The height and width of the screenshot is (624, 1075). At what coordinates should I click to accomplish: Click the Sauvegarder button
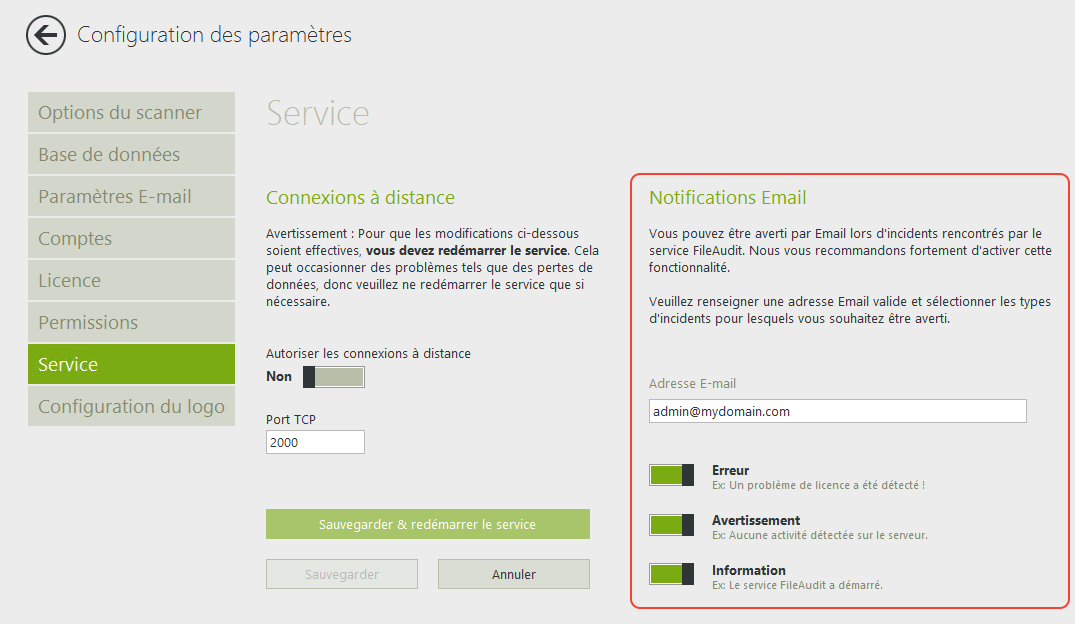pos(341,574)
